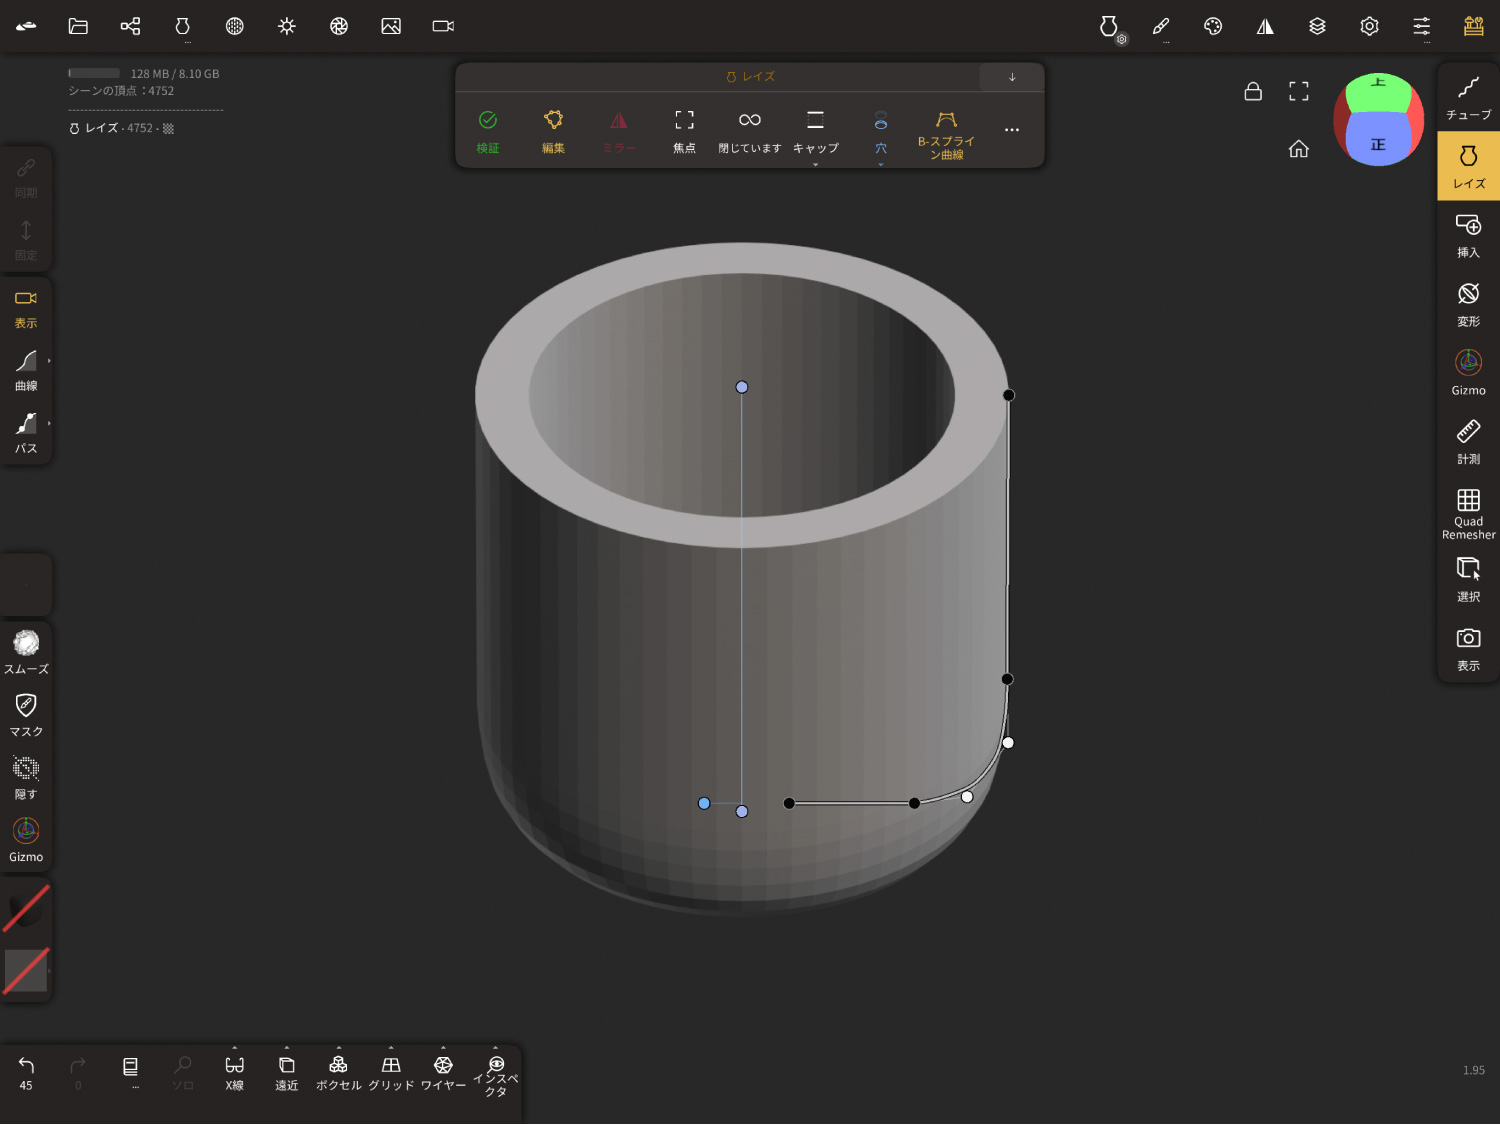Toggle ワイヤー wireframe display
The width and height of the screenshot is (1500, 1125).
pos(443,1071)
